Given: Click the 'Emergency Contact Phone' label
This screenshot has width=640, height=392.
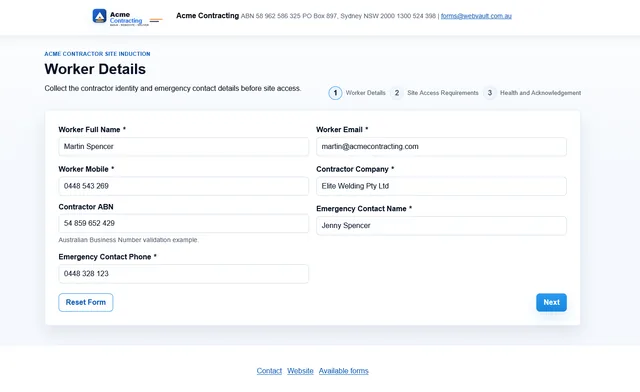Looking at the screenshot, I should 107,257.
